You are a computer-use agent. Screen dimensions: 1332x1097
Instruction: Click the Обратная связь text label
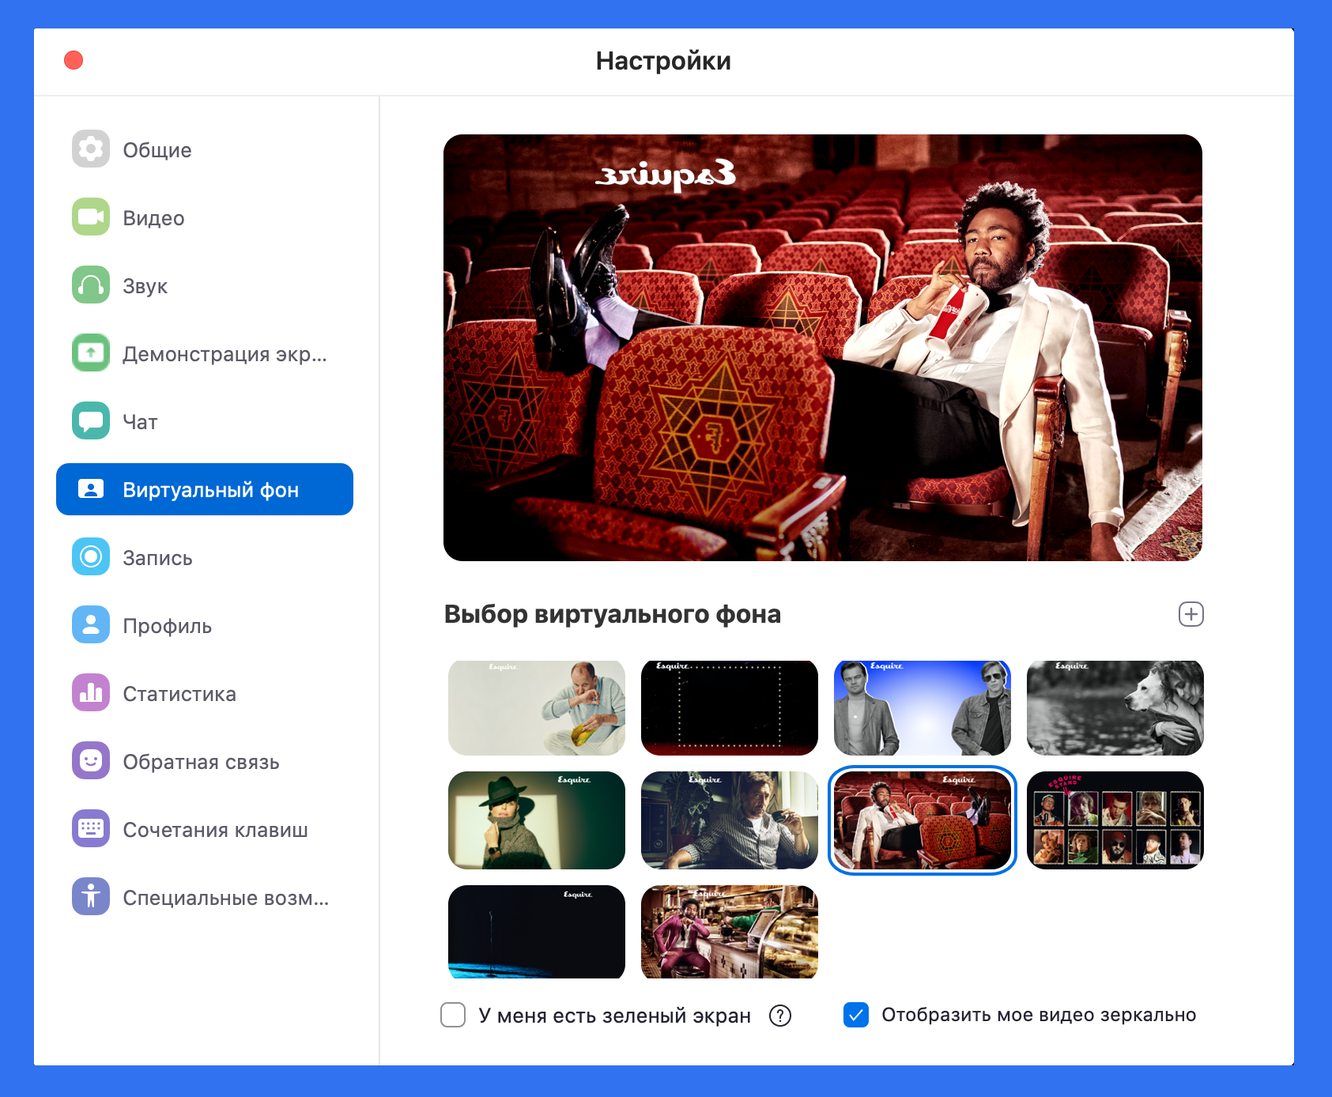click(201, 762)
